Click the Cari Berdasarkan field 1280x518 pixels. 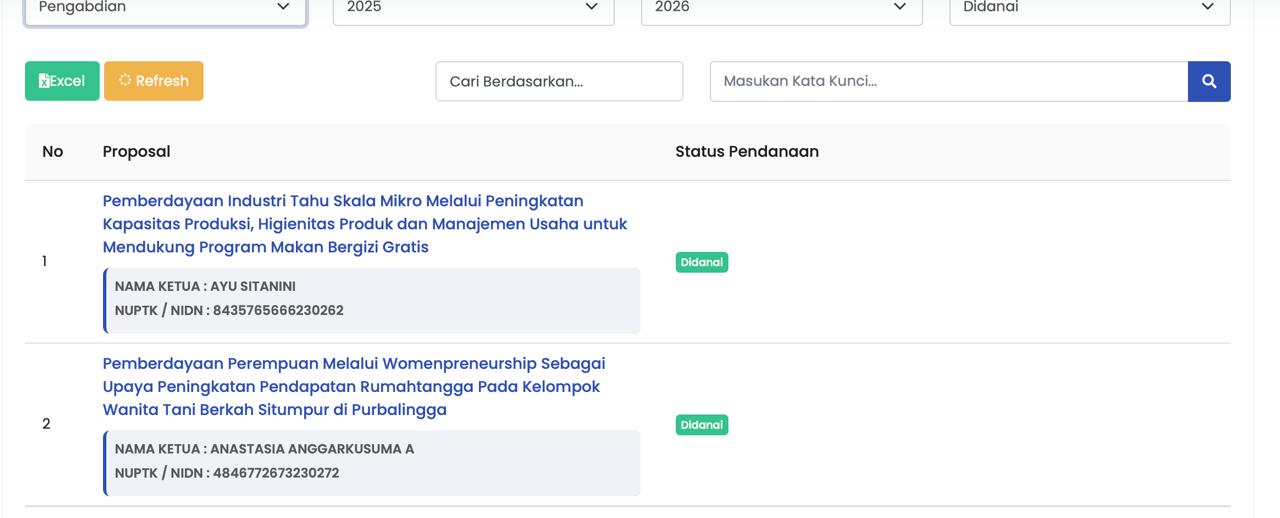559,81
